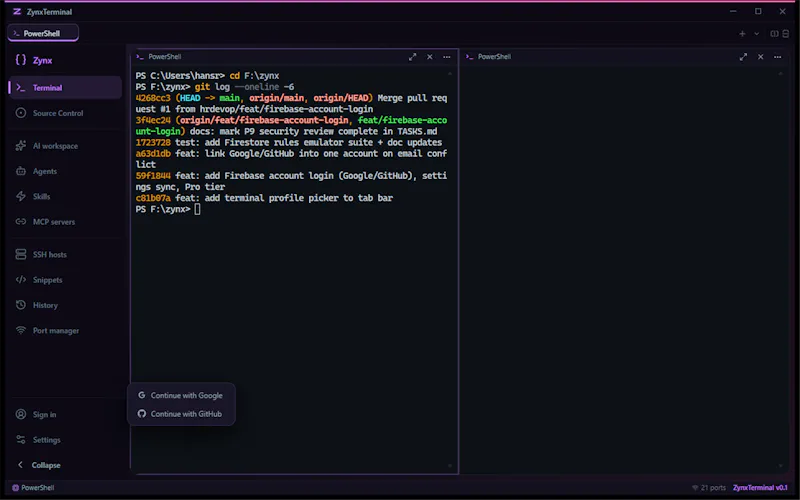The width and height of the screenshot is (800, 500).
Task: Open the Skills section
Action: (x=65, y=196)
